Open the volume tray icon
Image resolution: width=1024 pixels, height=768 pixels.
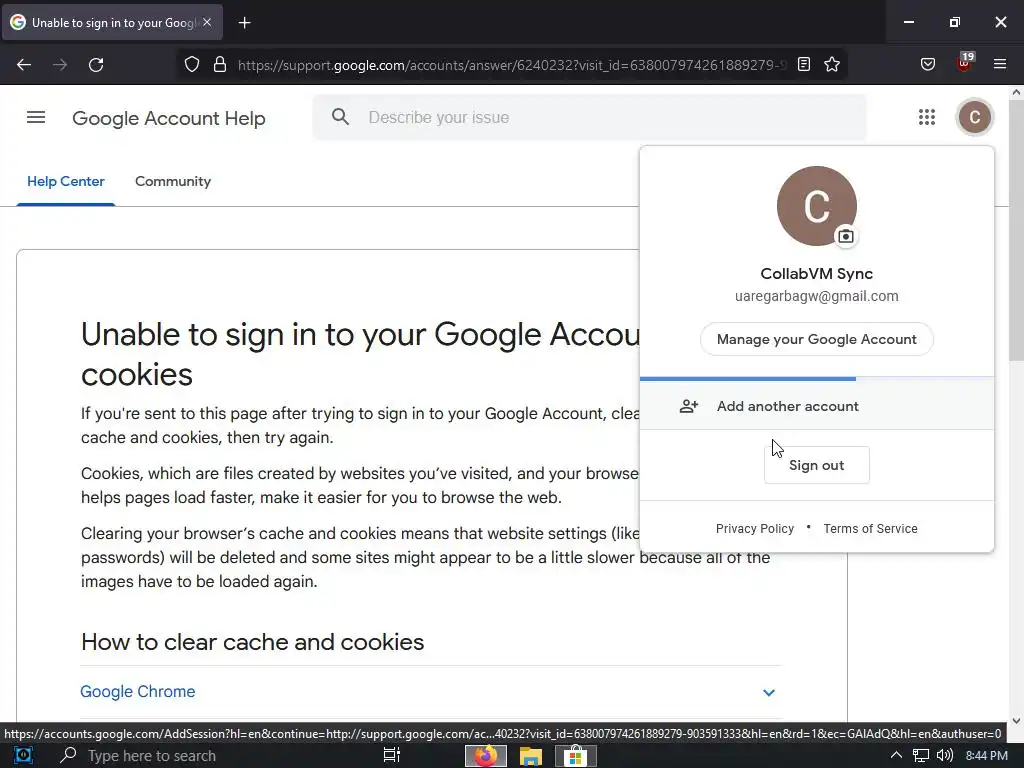coord(944,756)
